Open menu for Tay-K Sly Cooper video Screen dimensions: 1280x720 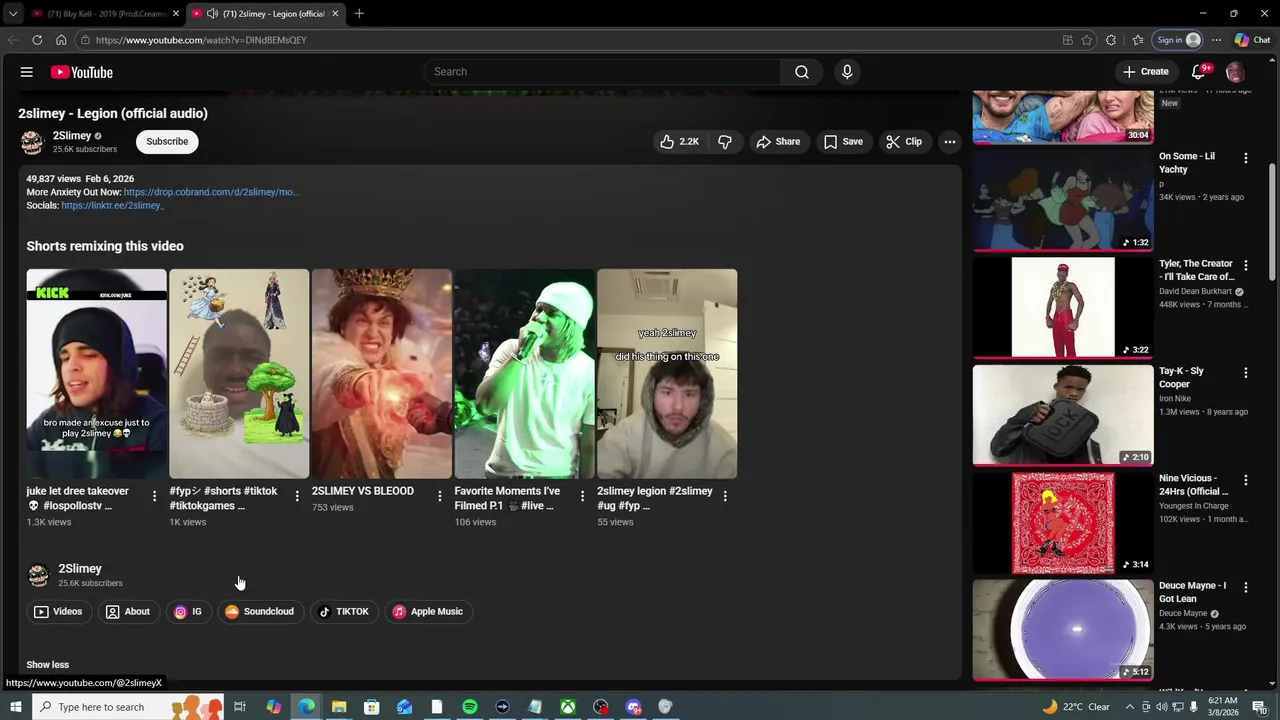pyautogui.click(x=1246, y=373)
